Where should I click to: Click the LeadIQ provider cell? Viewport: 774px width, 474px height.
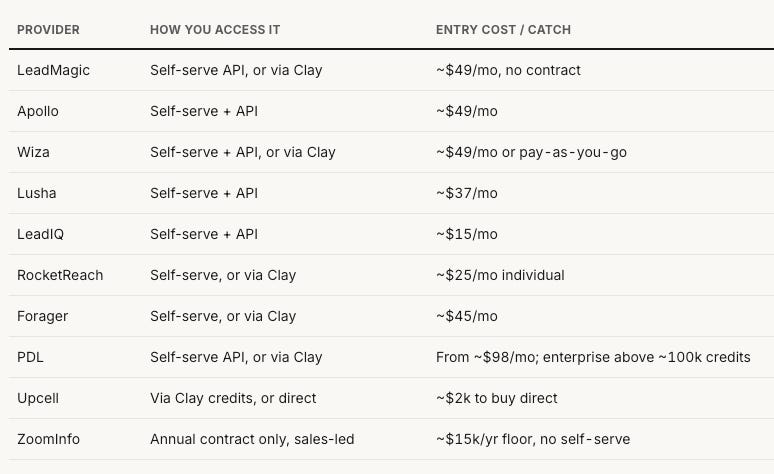40,234
